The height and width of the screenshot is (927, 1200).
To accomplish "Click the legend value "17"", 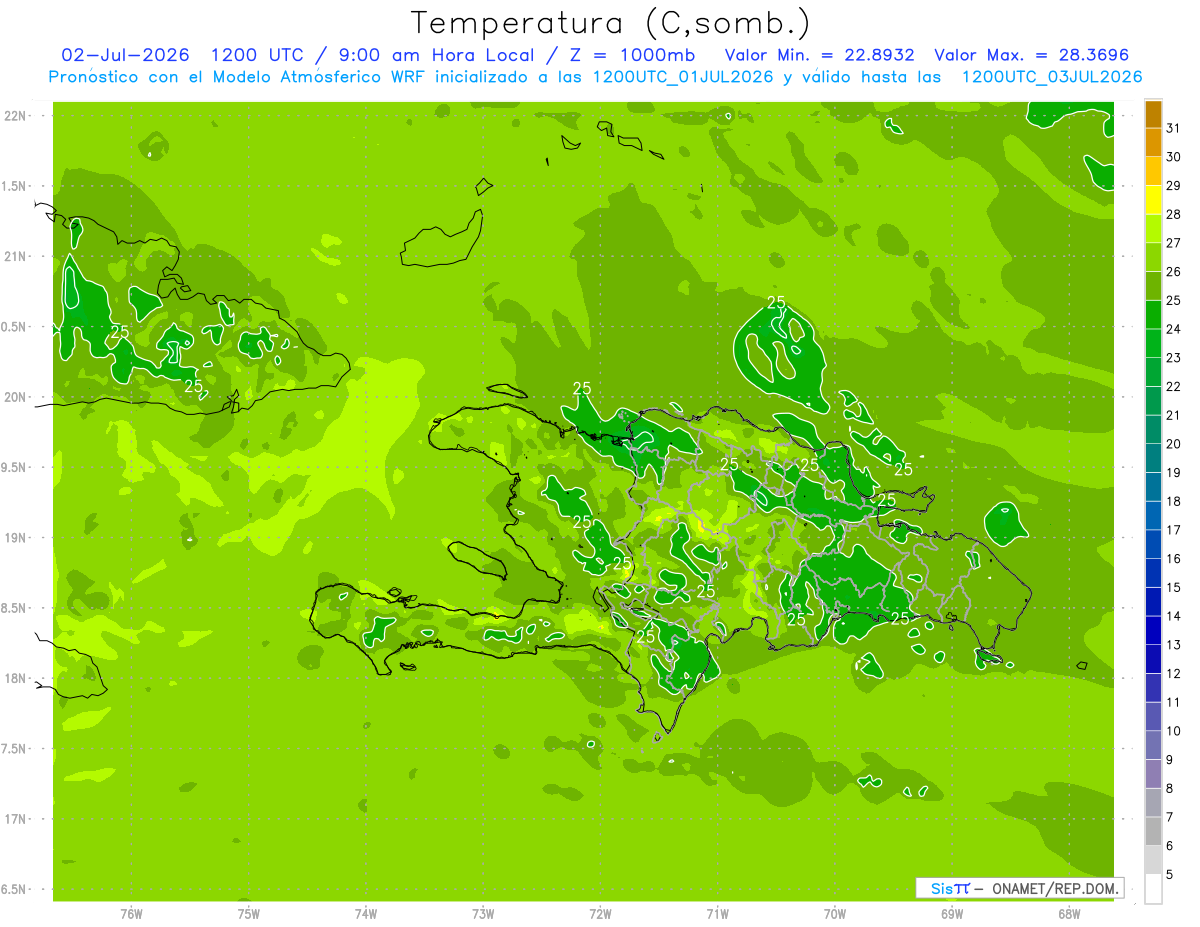I will click(x=1173, y=530).
